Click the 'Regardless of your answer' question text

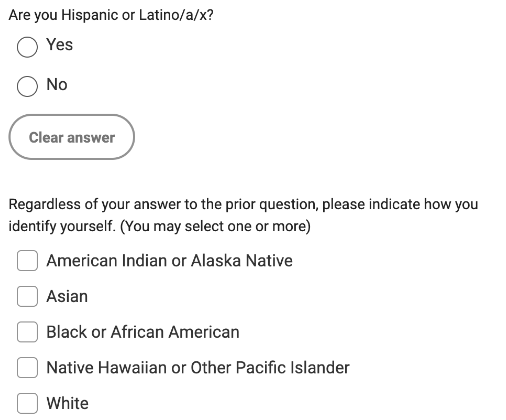click(x=243, y=215)
